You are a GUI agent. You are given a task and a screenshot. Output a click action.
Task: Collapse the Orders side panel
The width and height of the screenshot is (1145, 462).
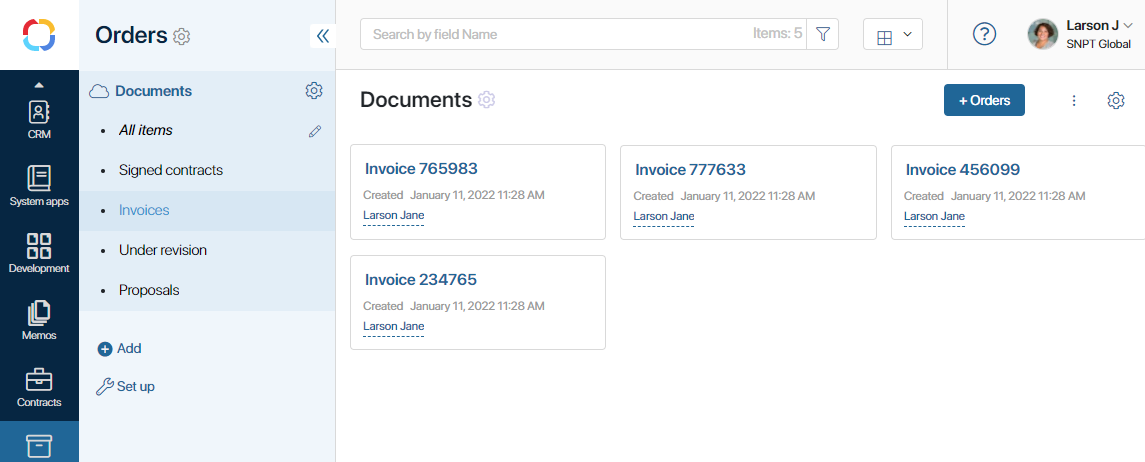322,36
